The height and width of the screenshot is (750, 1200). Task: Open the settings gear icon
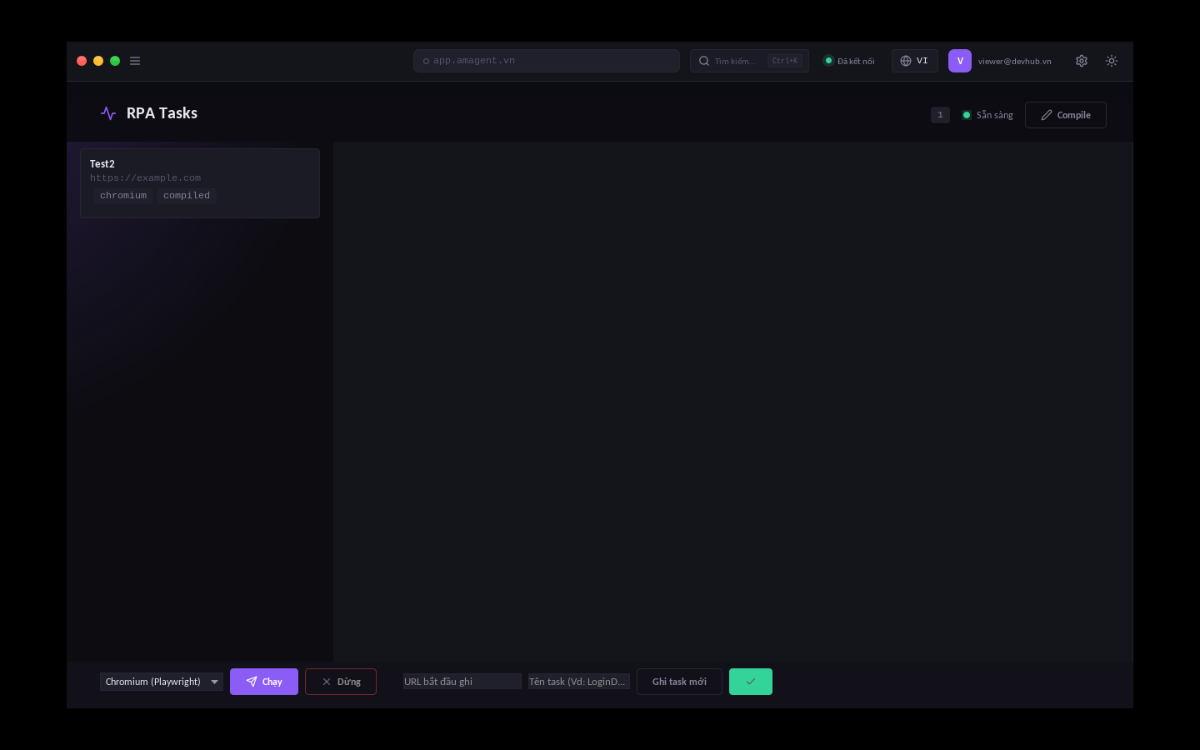click(x=1081, y=61)
